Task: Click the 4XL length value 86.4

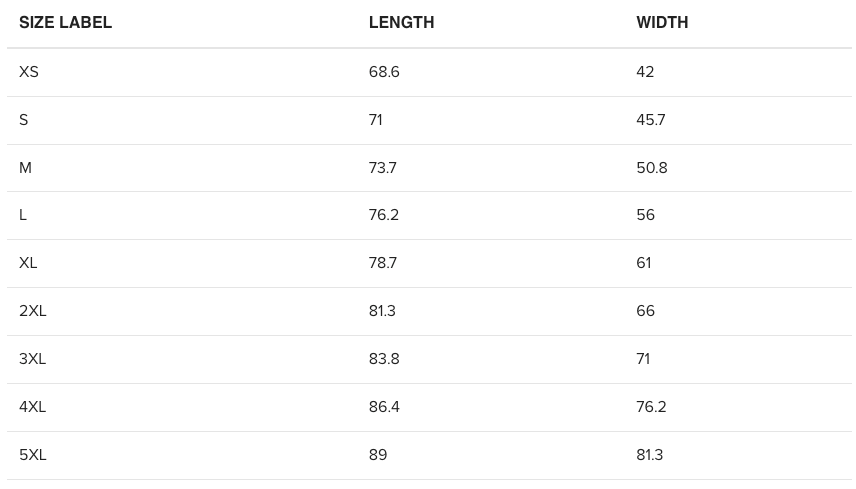Action: [x=384, y=407]
